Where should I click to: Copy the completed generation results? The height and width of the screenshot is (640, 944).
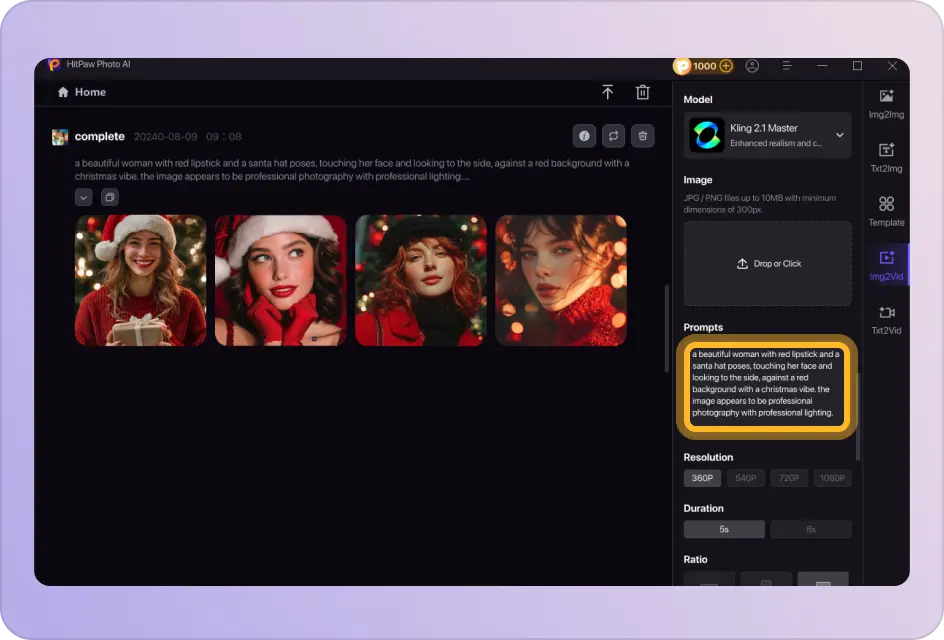tap(108, 197)
